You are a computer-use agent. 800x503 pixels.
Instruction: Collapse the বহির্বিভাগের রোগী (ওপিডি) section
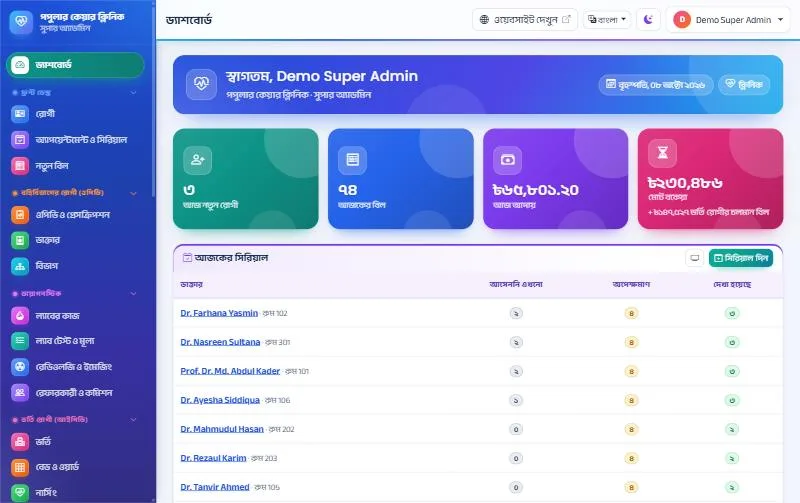(134, 193)
